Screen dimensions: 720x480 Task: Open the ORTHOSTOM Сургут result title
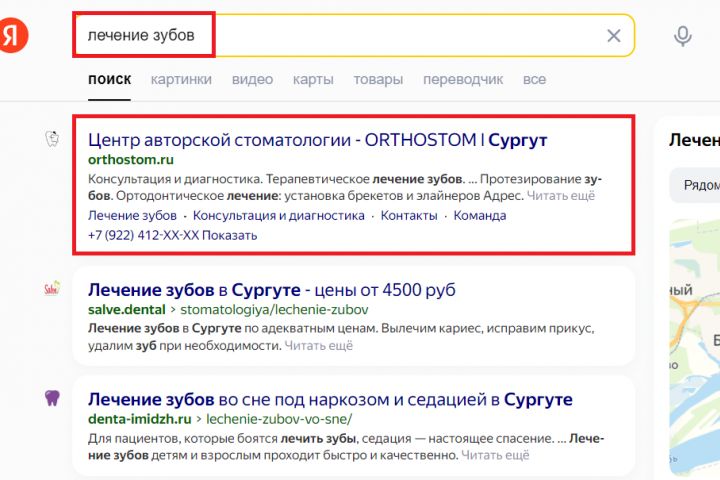(317, 139)
